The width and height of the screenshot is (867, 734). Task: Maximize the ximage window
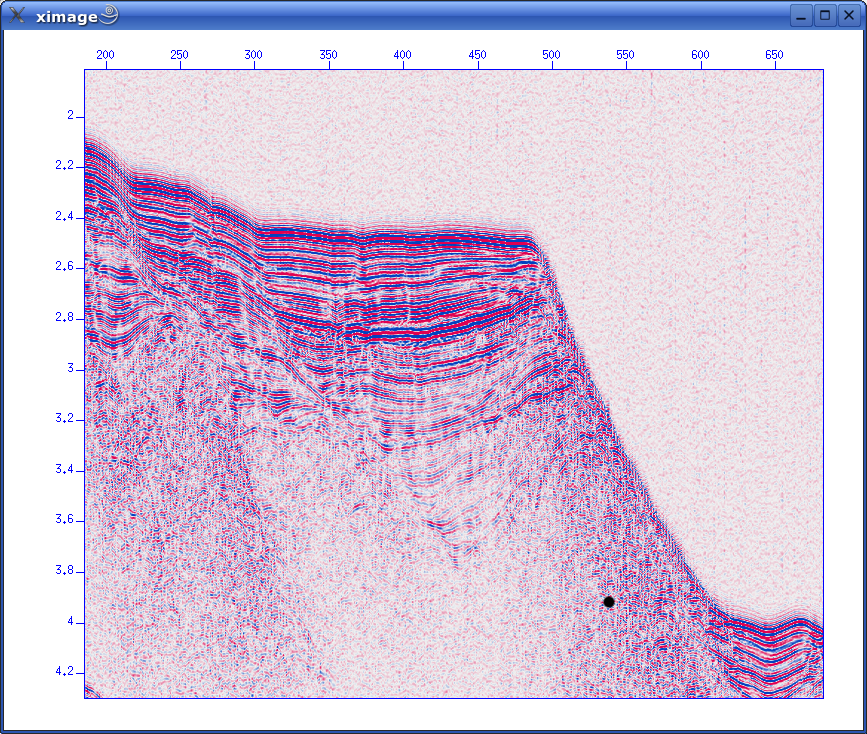pos(825,15)
